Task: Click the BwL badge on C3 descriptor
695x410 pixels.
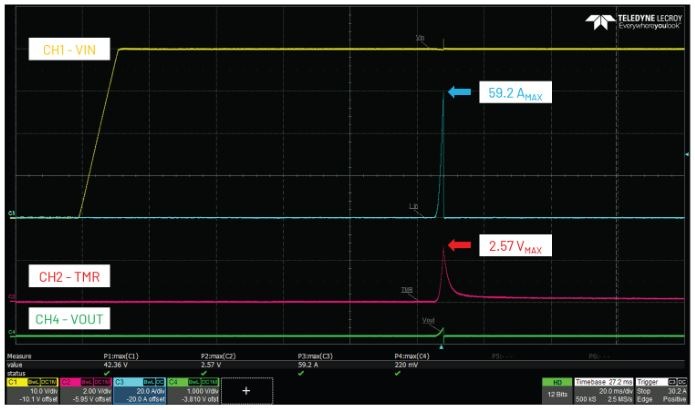Action: [x=148, y=382]
